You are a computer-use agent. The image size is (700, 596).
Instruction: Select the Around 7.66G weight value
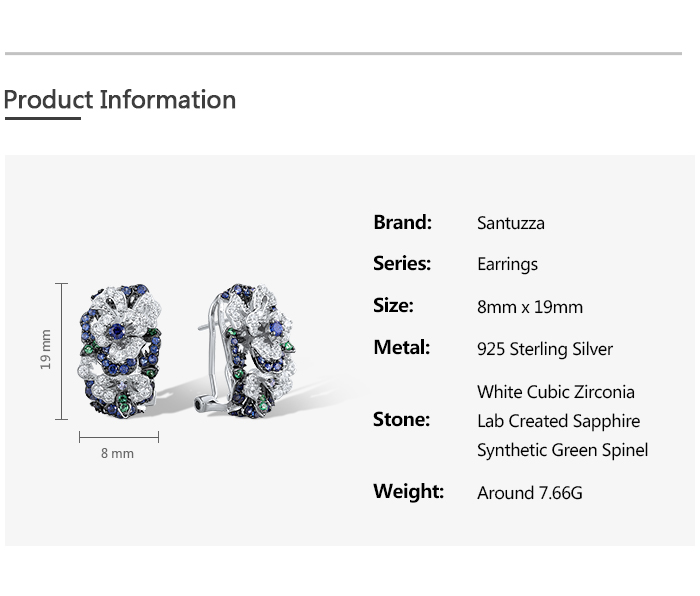(x=529, y=493)
